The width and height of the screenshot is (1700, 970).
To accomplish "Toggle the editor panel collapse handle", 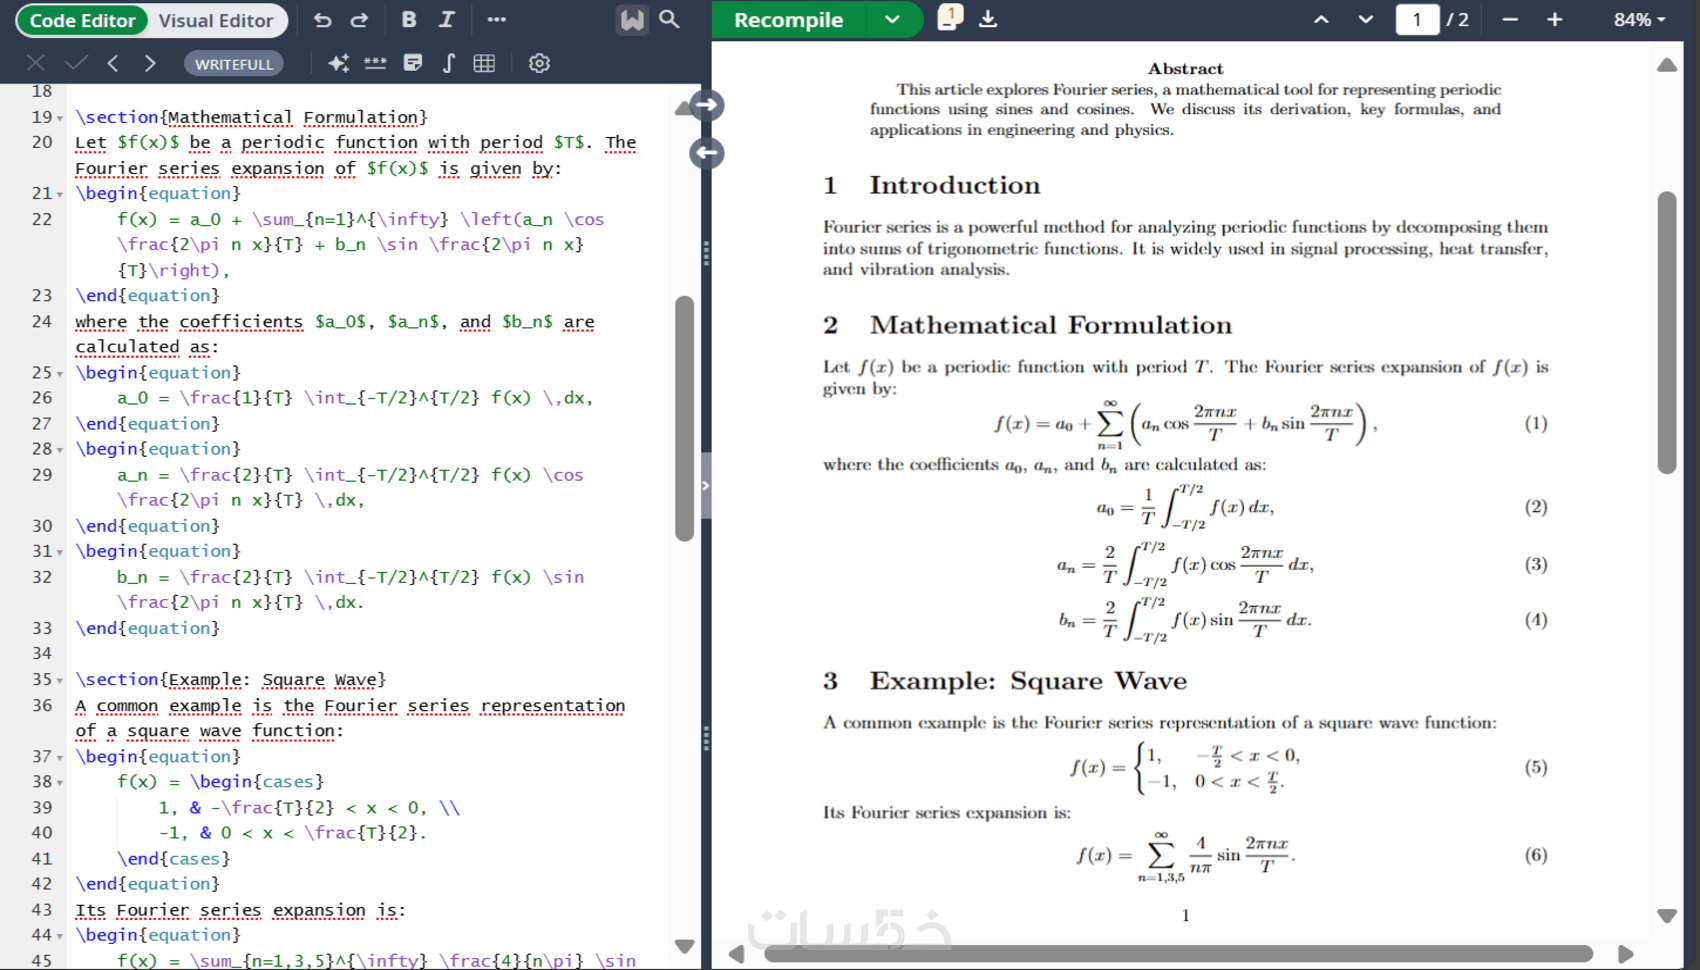I will 705,486.
